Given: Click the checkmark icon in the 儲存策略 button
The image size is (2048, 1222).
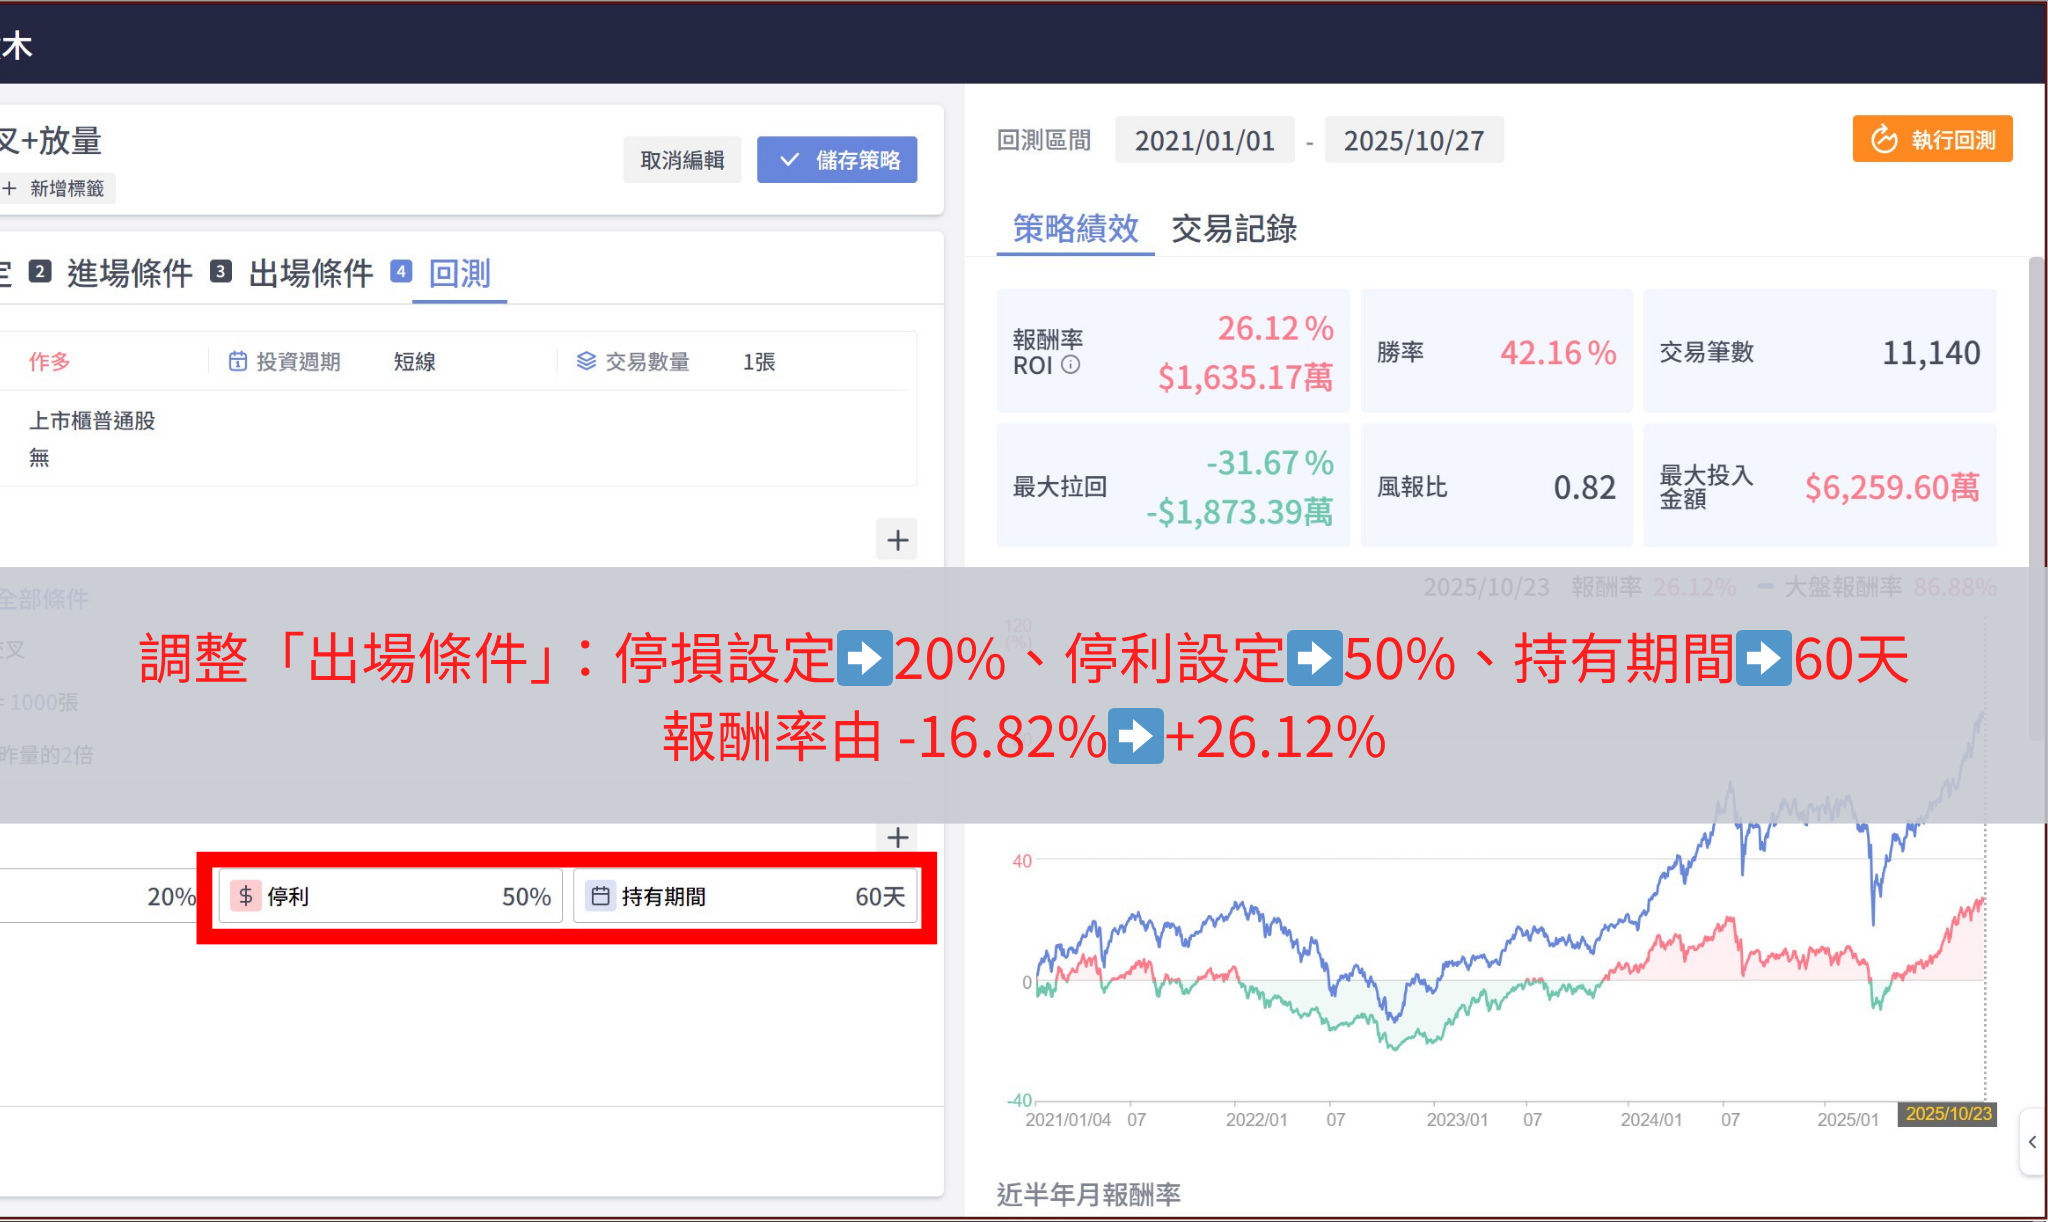Looking at the screenshot, I should point(790,159).
